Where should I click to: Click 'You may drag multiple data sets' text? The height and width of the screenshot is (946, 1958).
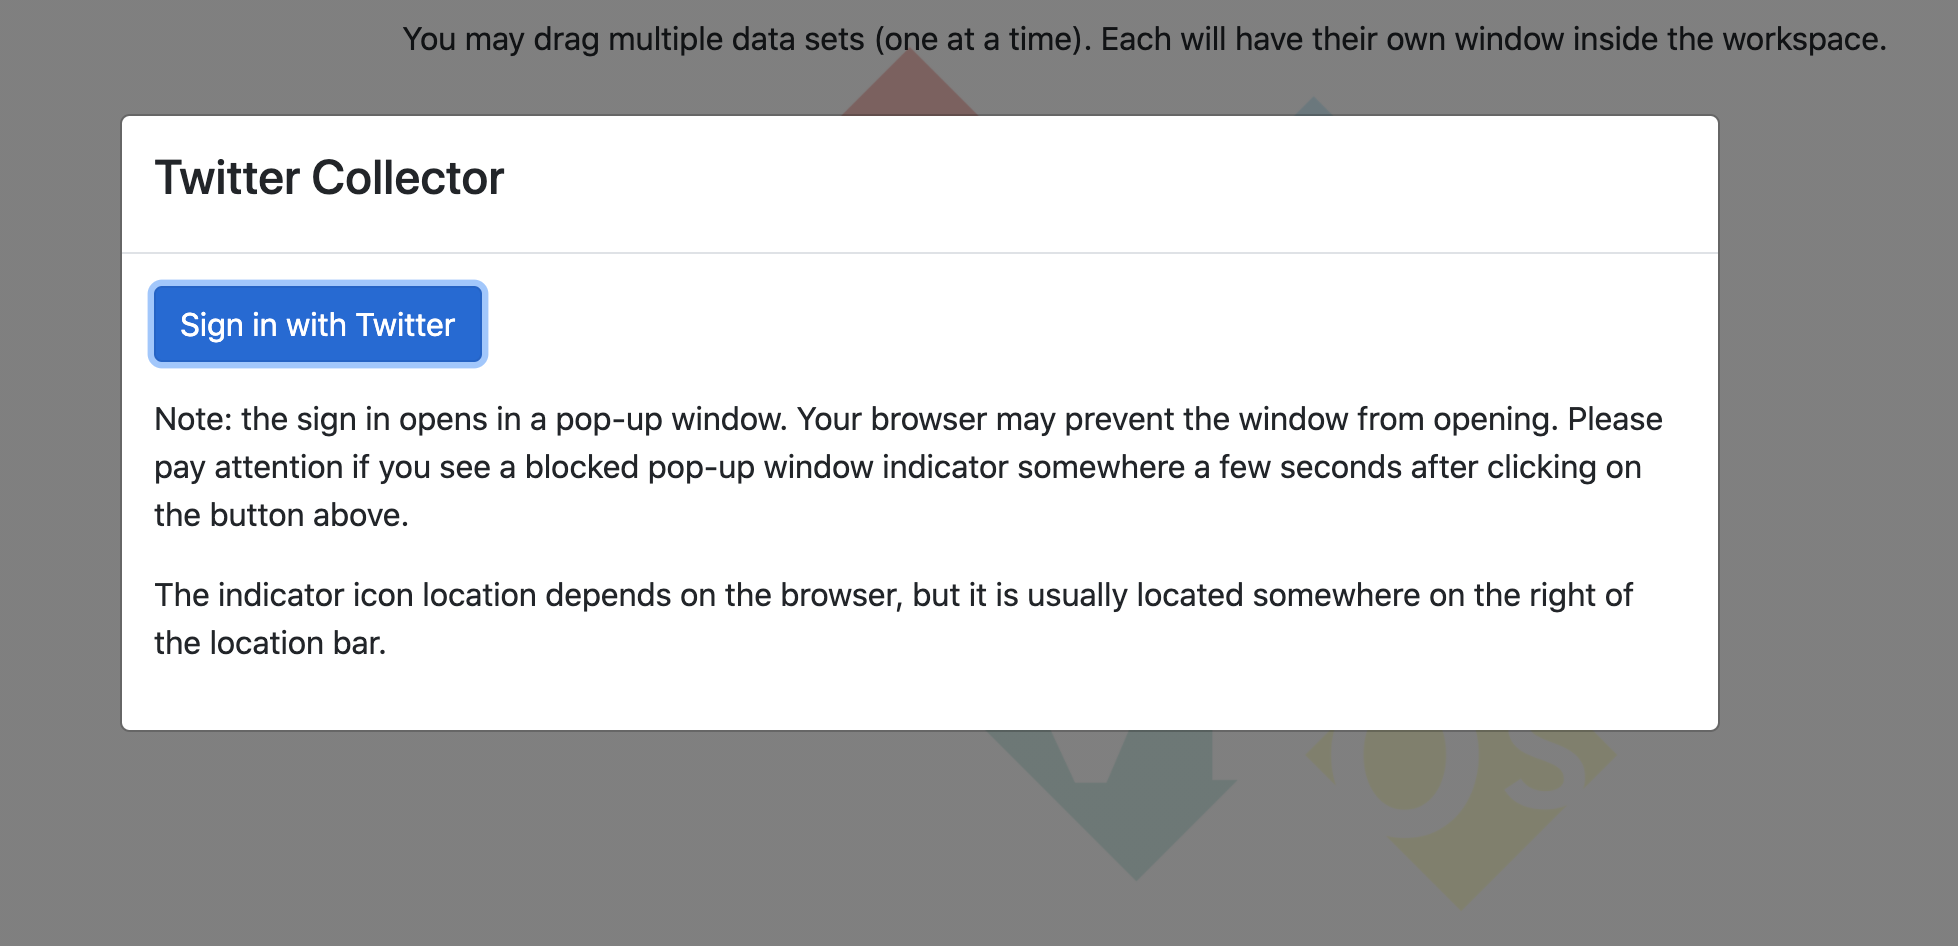point(633,39)
